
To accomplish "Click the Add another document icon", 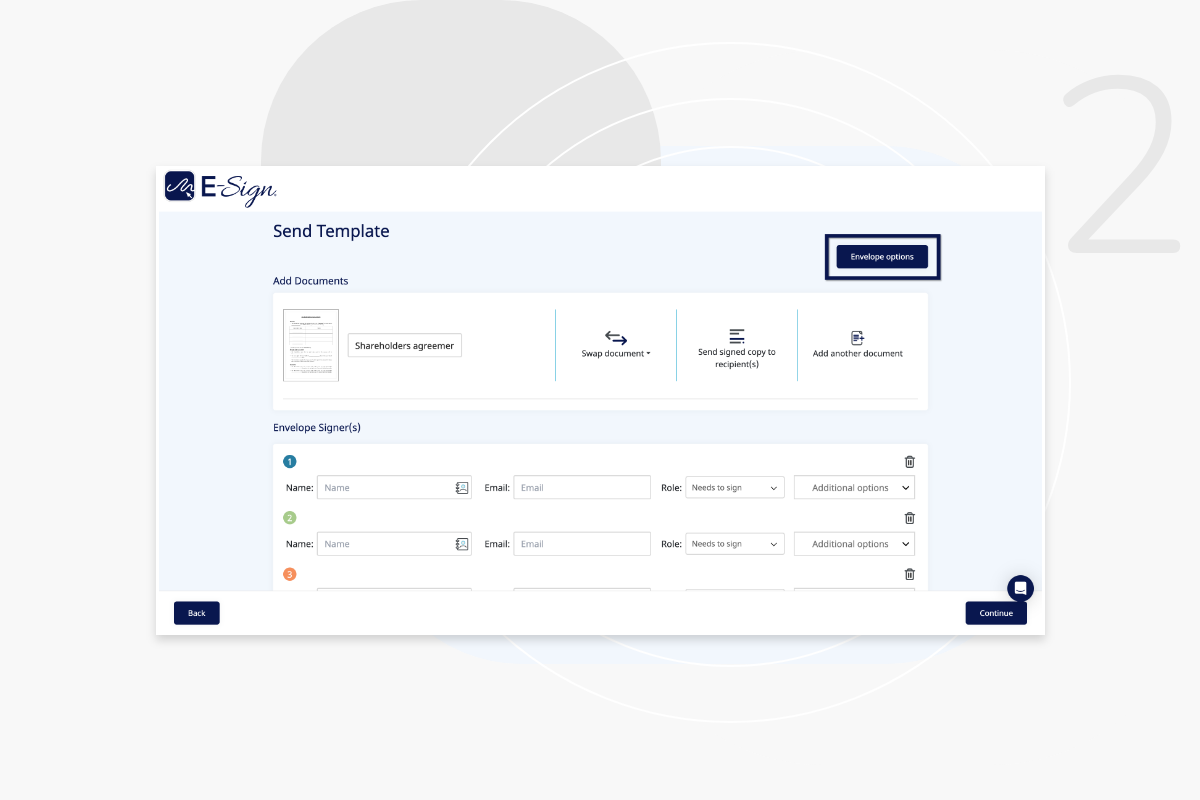I will click(857, 338).
